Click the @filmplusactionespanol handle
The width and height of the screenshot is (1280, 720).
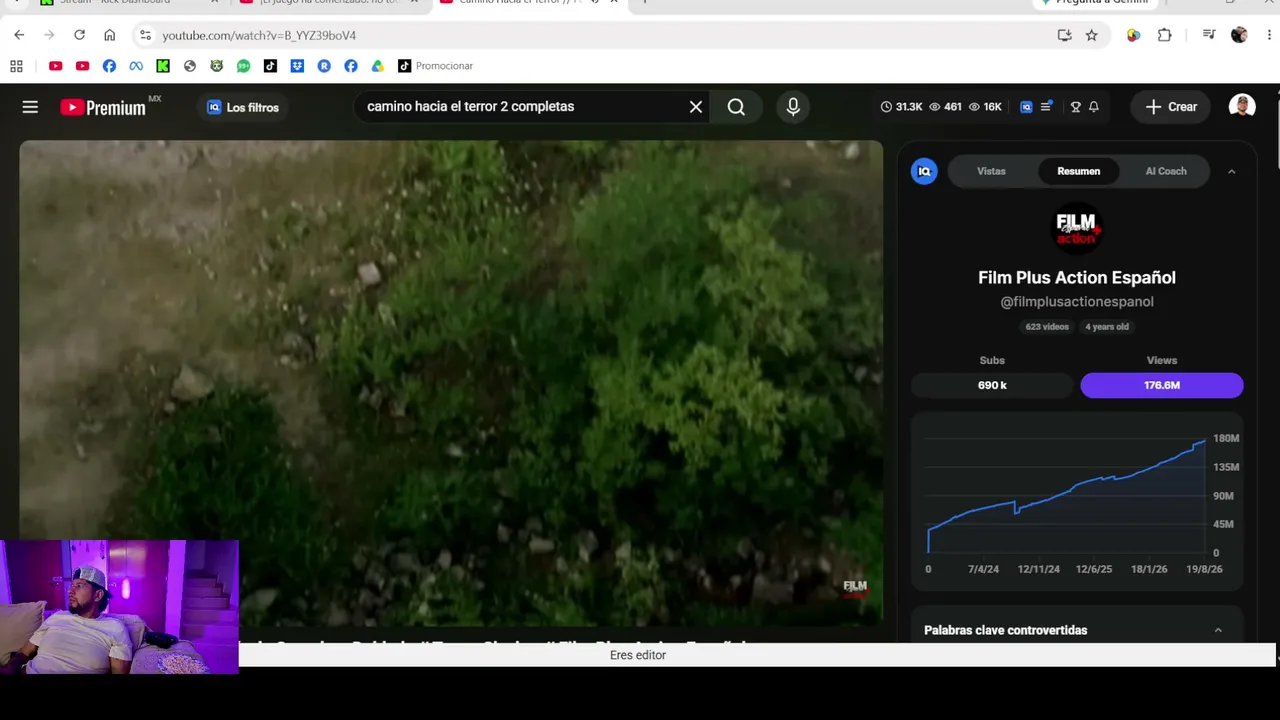pos(1077,302)
